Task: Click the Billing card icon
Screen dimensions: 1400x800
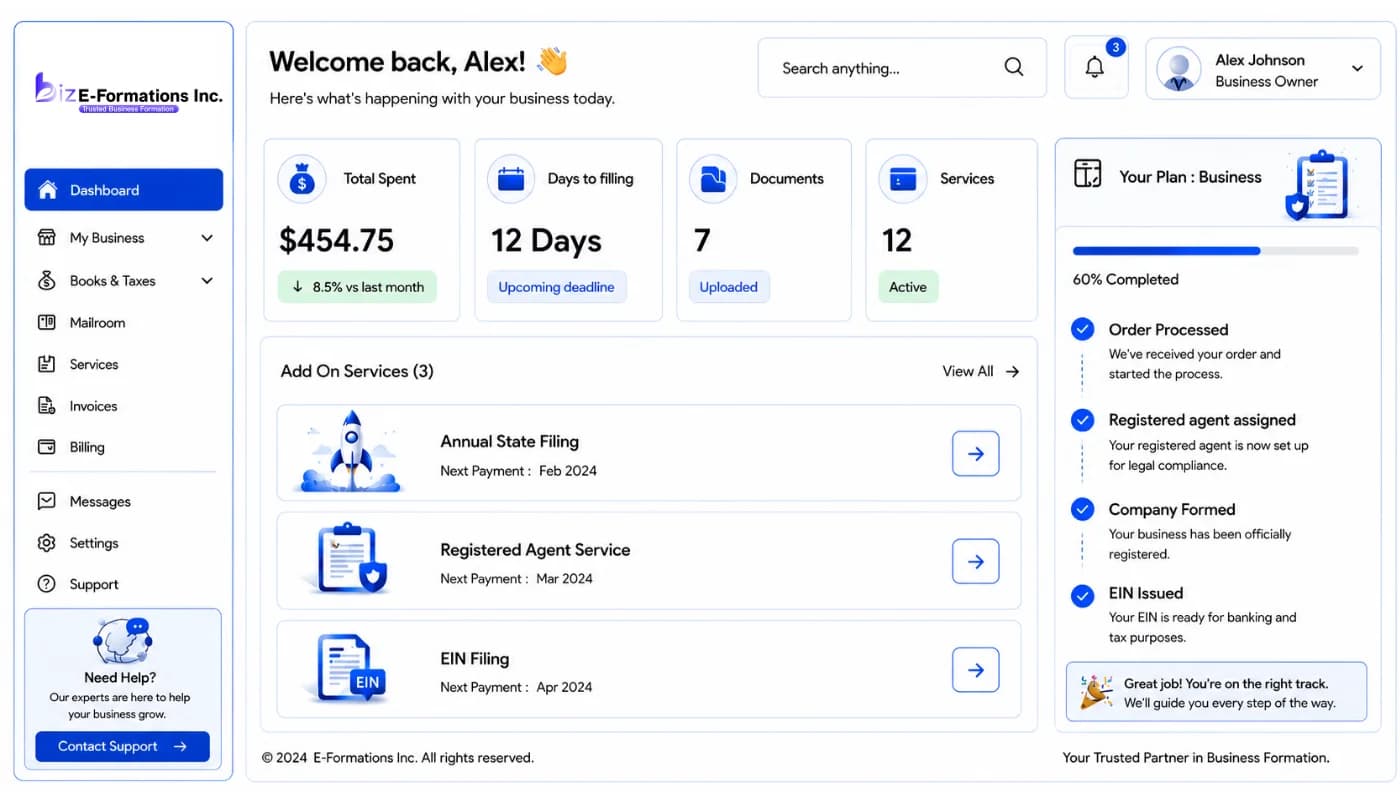Action: [46, 447]
